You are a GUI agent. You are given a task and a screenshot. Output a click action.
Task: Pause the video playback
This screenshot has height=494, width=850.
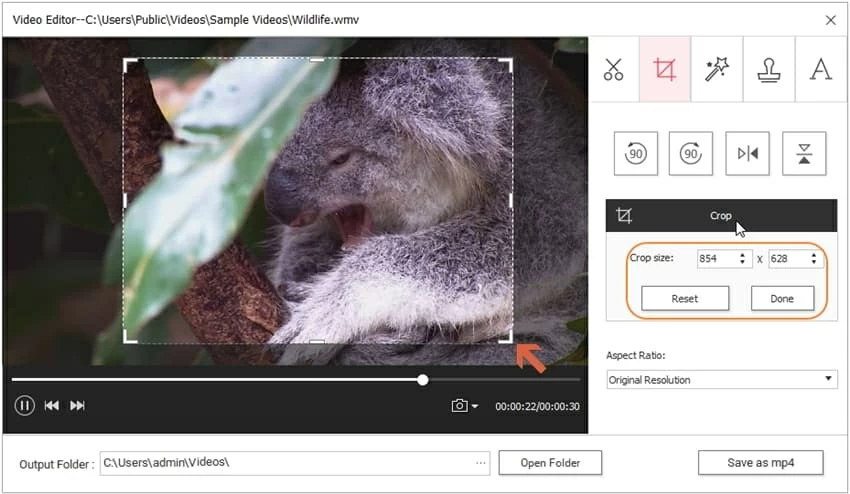coord(24,405)
